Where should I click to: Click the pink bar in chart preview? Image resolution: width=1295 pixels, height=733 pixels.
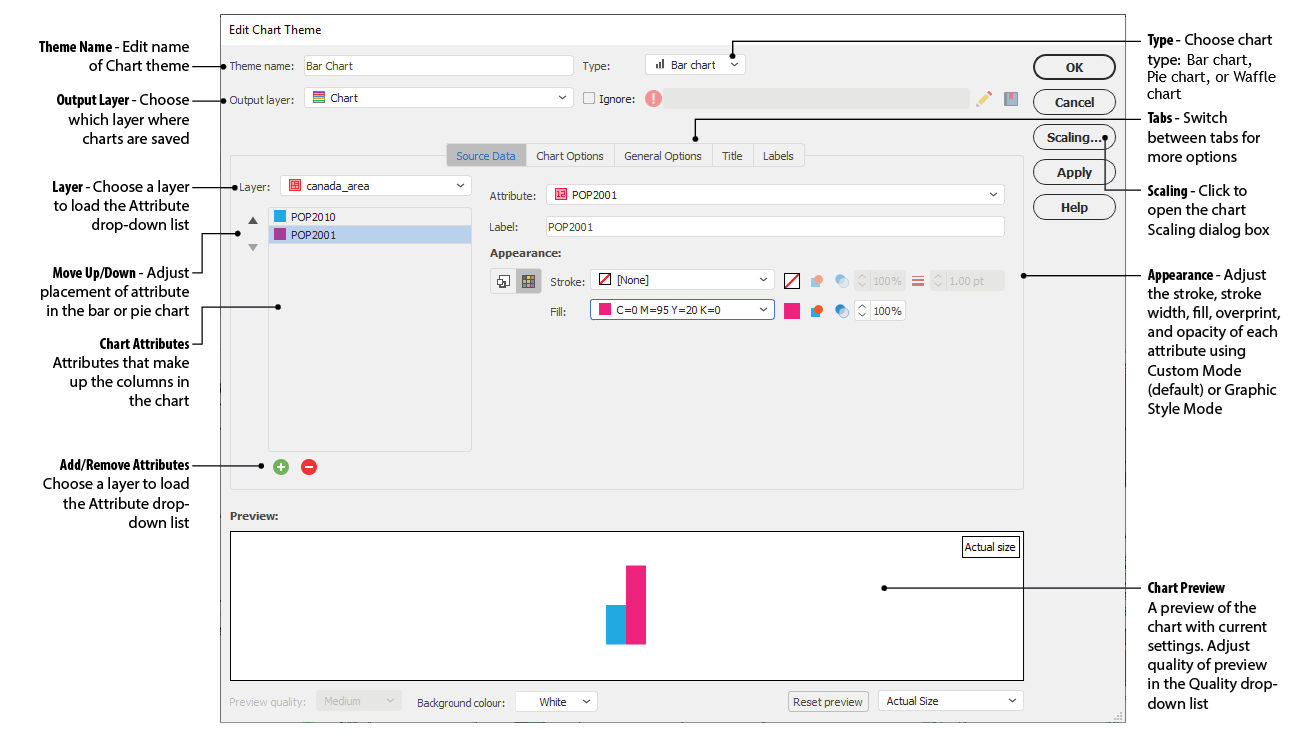coord(636,605)
